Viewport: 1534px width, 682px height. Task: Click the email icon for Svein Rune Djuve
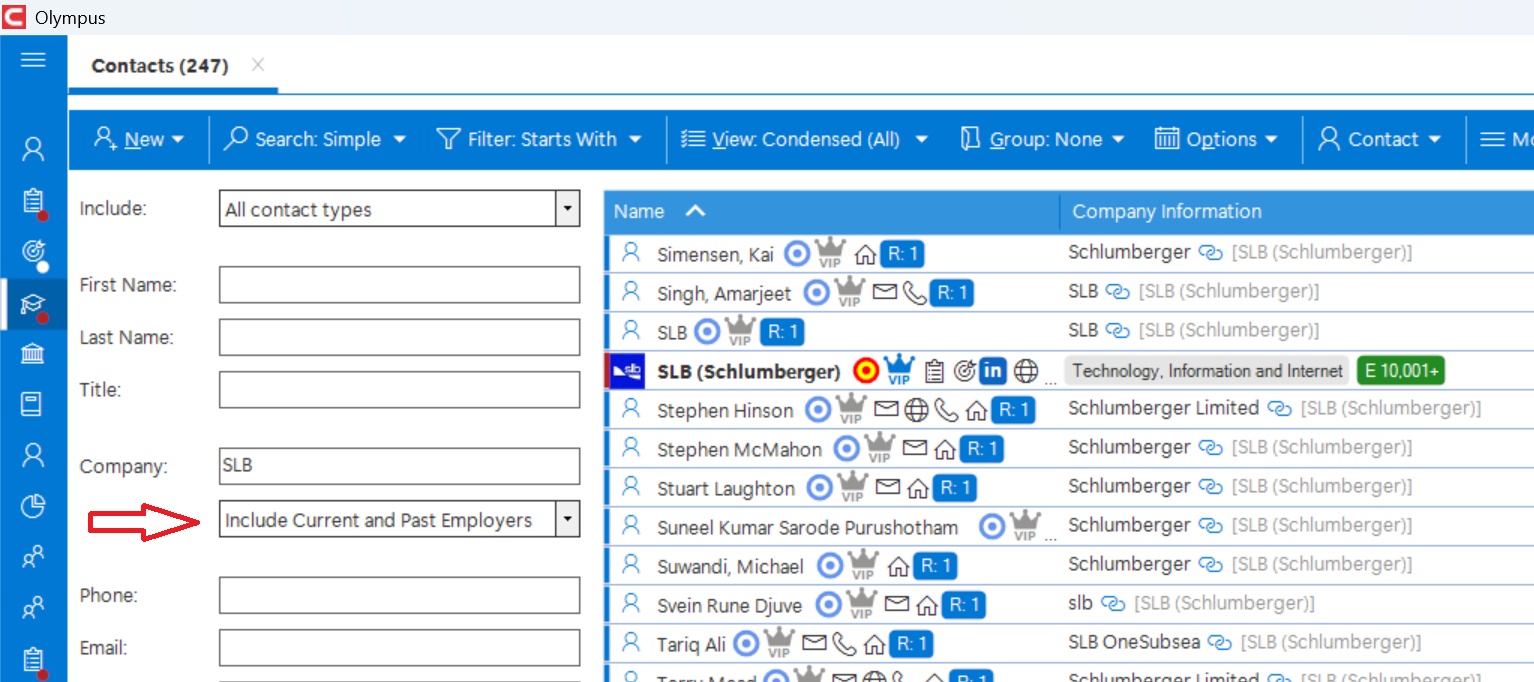pos(898,605)
